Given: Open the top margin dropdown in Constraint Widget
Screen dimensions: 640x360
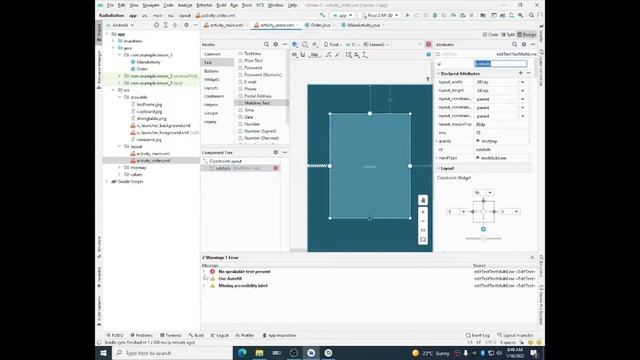Looking at the screenshot, I should click(x=490, y=193).
